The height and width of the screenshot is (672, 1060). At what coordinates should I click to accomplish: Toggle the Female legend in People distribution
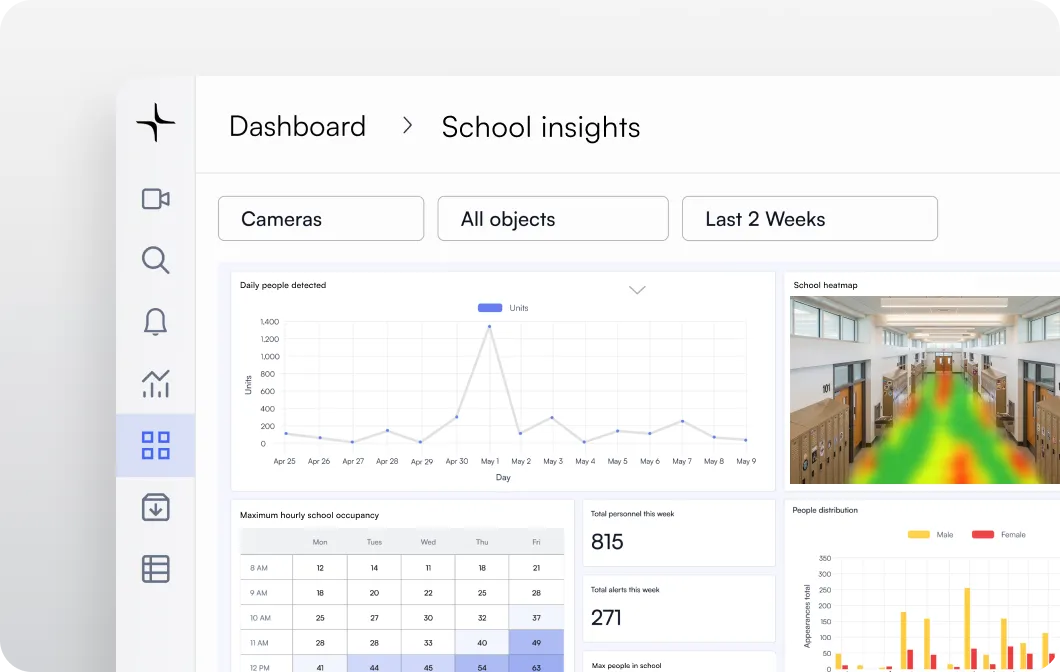click(x=1001, y=534)
